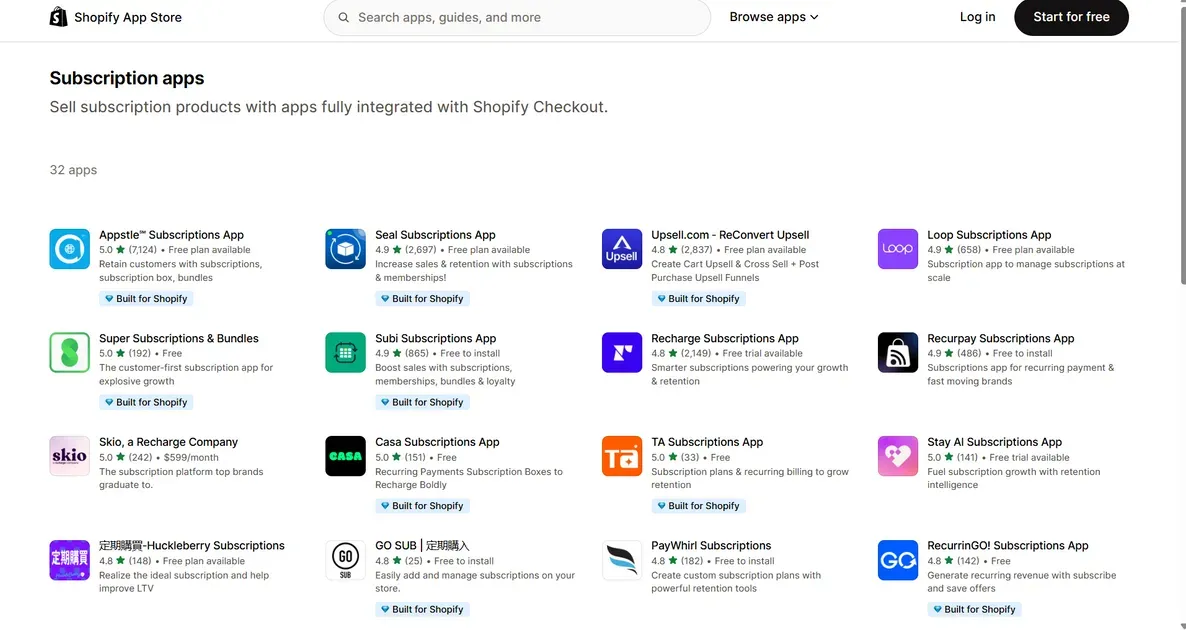Click Recharge's 'Free trial available' text
Screen dimensions: 1186x630
coord(762,354)
